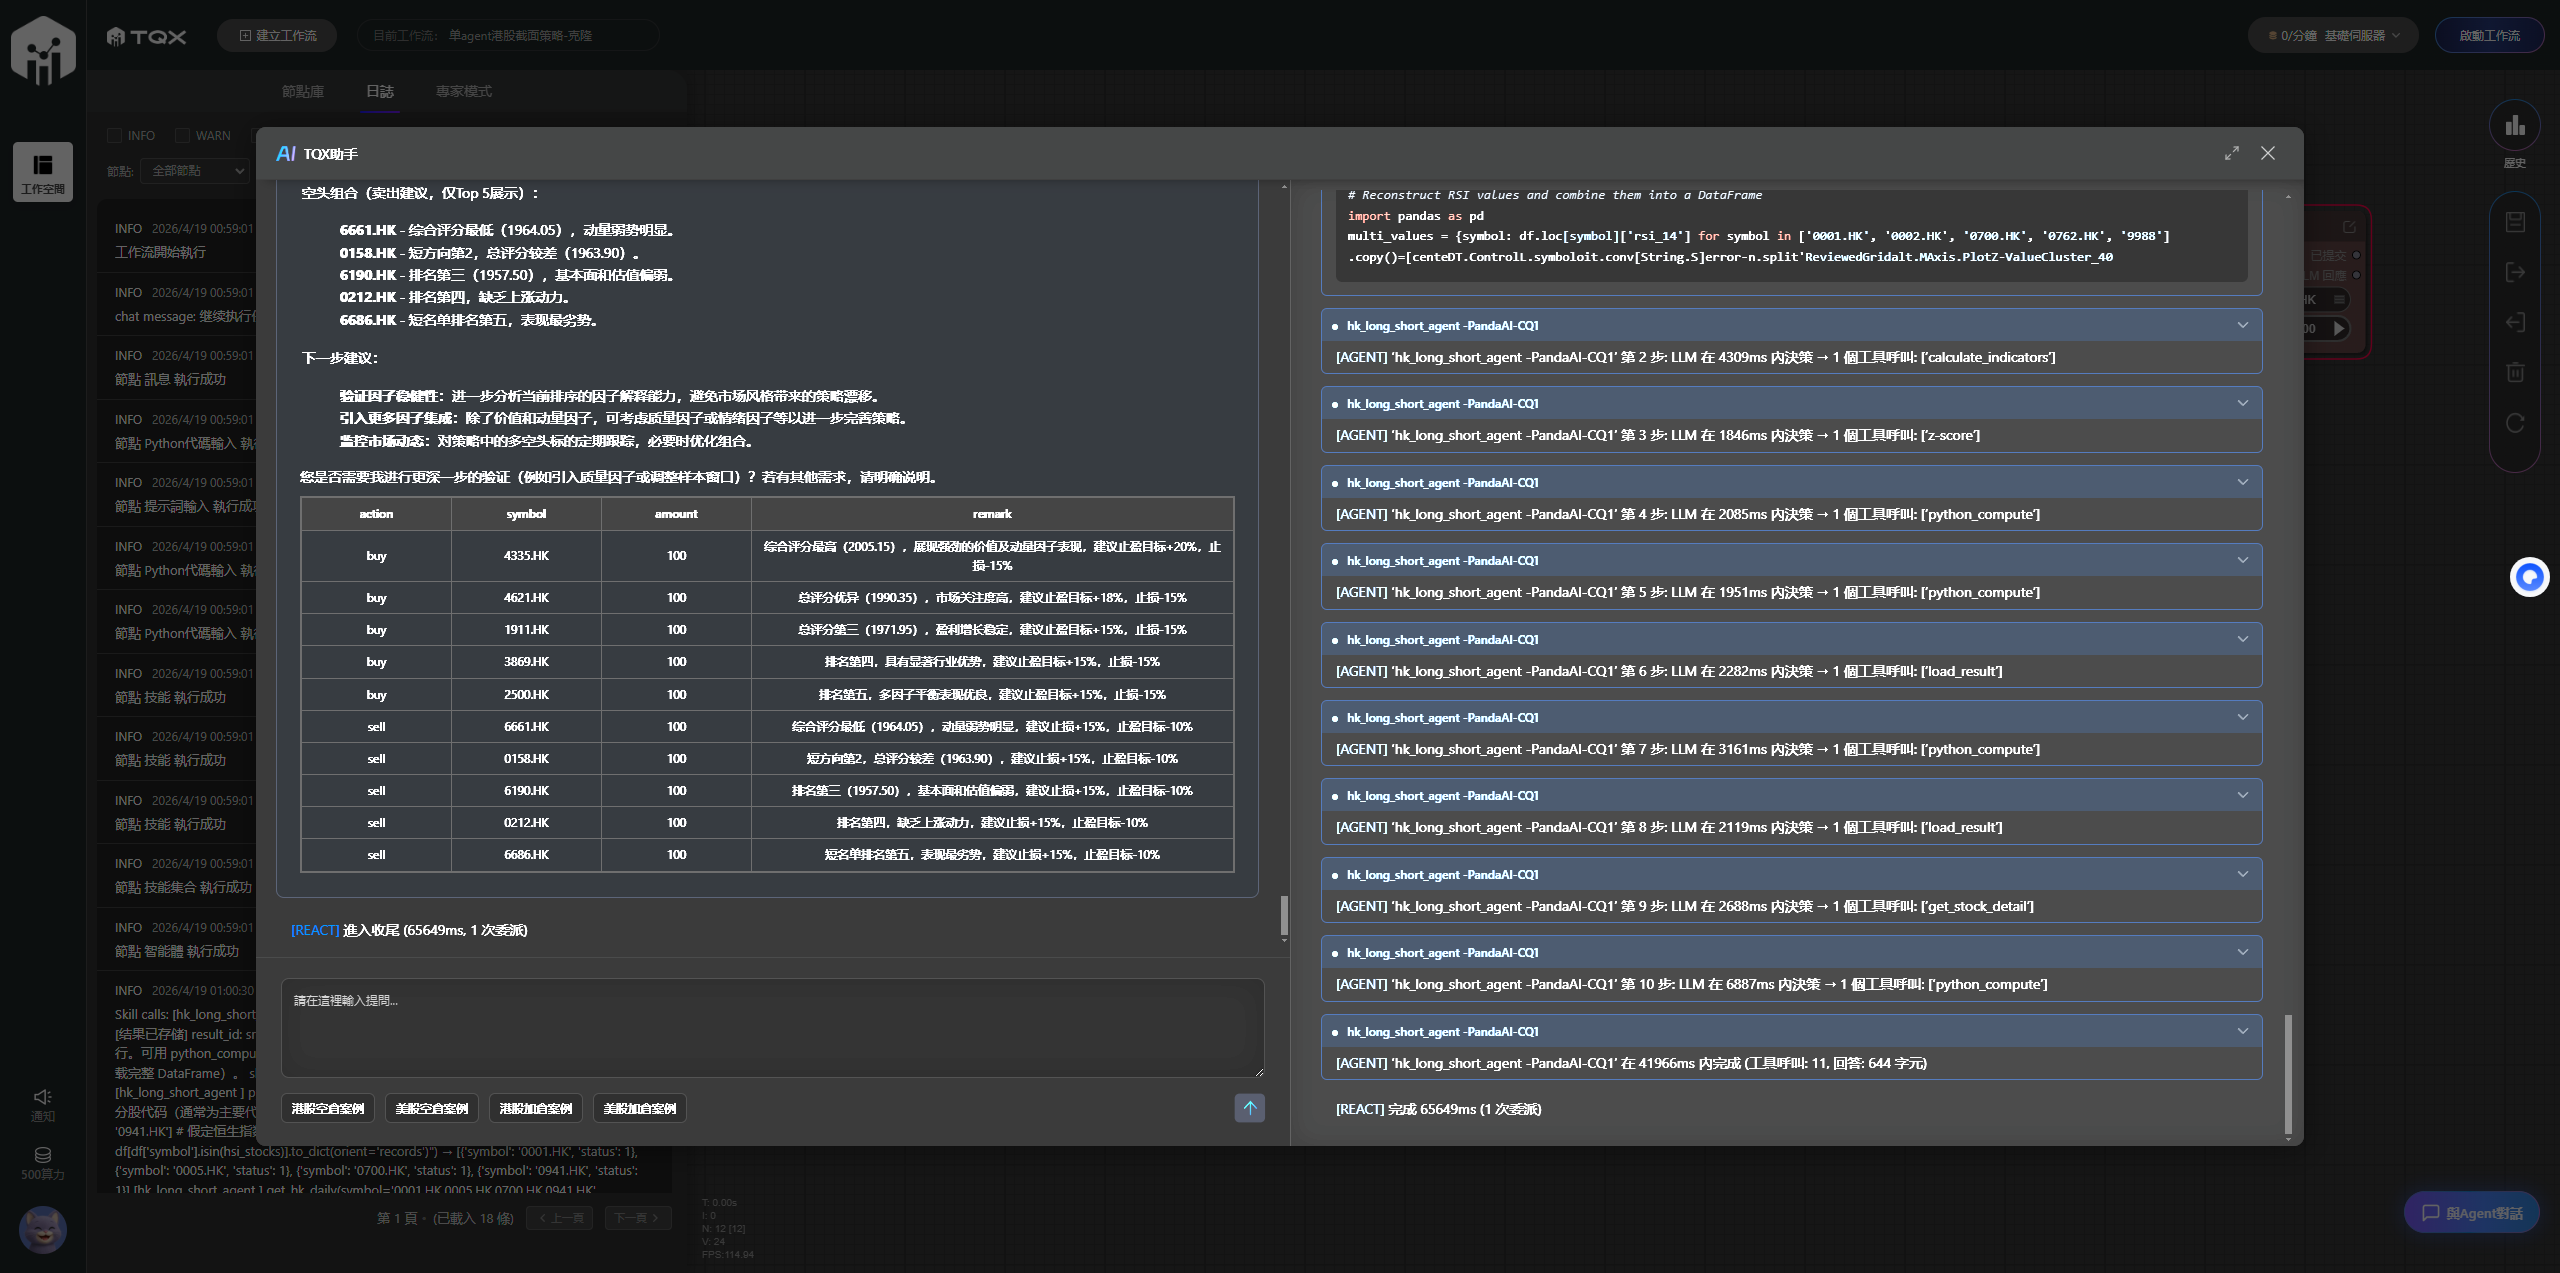Click the export arrow icon in right toolbar
The image size is (2560, 1273).
click(x=2515, y=272)
